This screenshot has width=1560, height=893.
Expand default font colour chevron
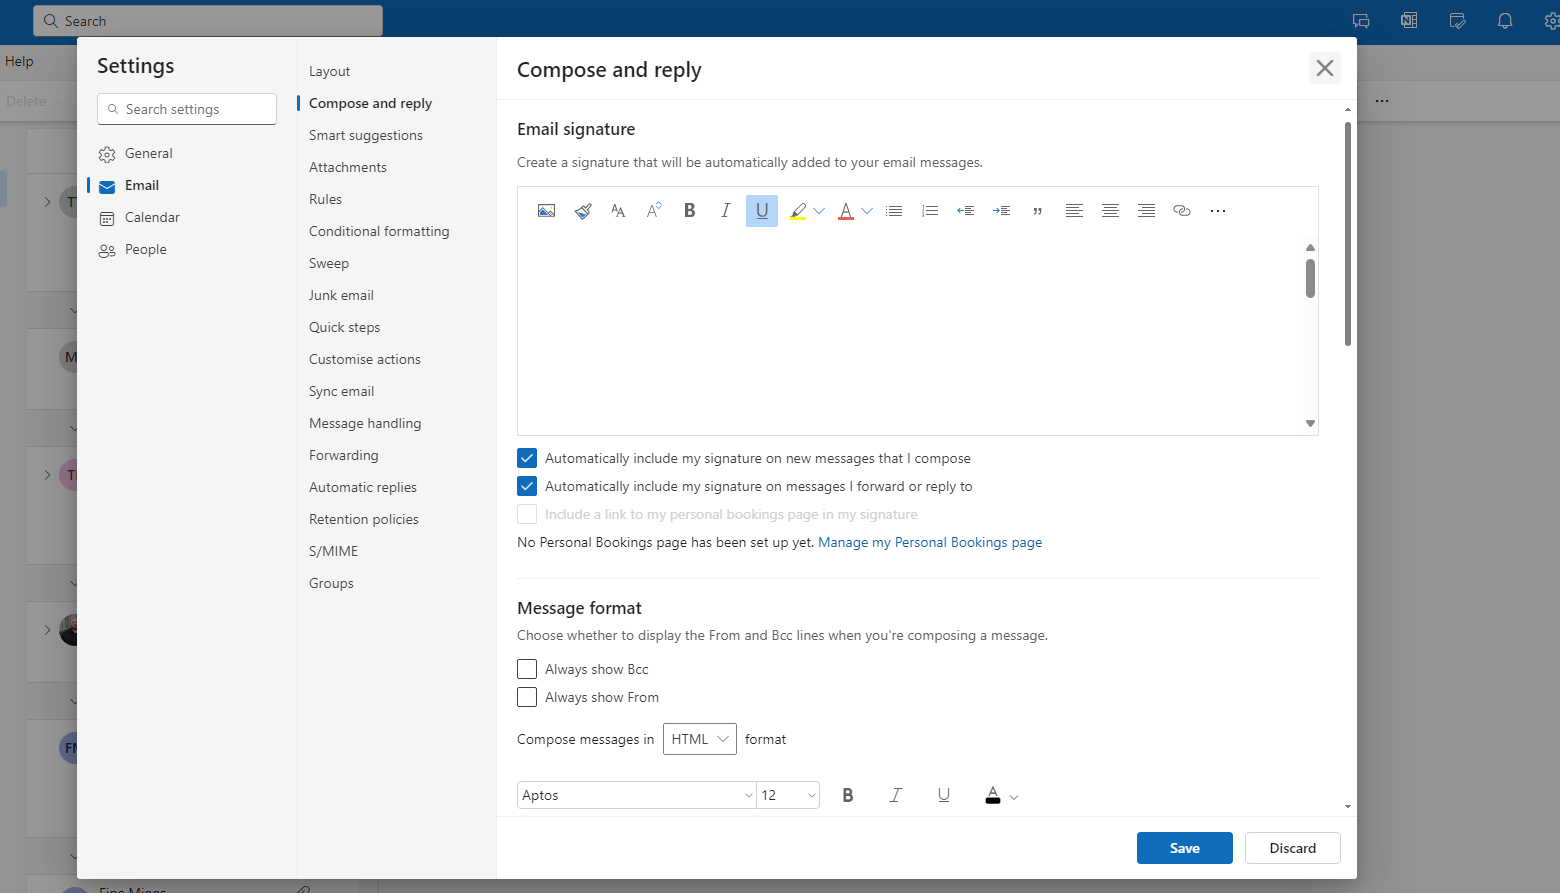1014,797
